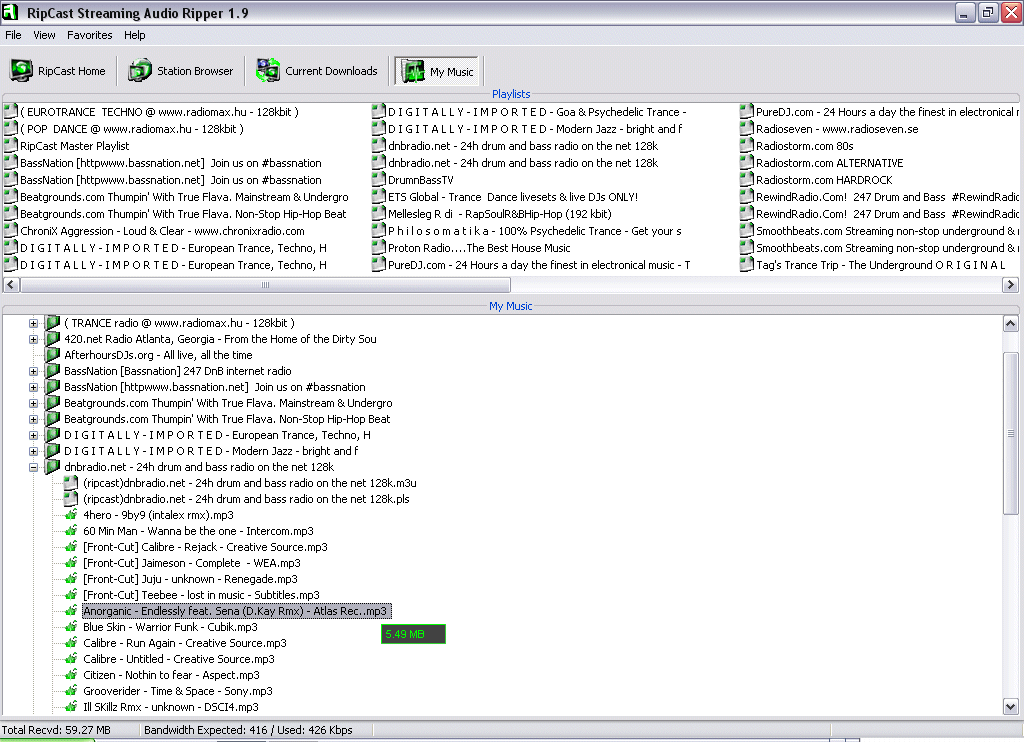Click music icon for 60 Min Man mp3

coord(71,530)
